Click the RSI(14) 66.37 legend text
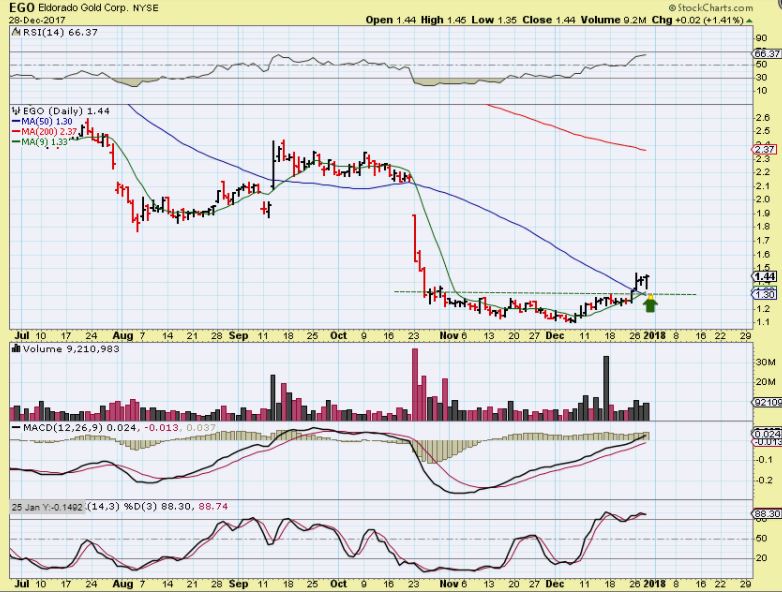The image size is (782, 592). tap(58, 32)
